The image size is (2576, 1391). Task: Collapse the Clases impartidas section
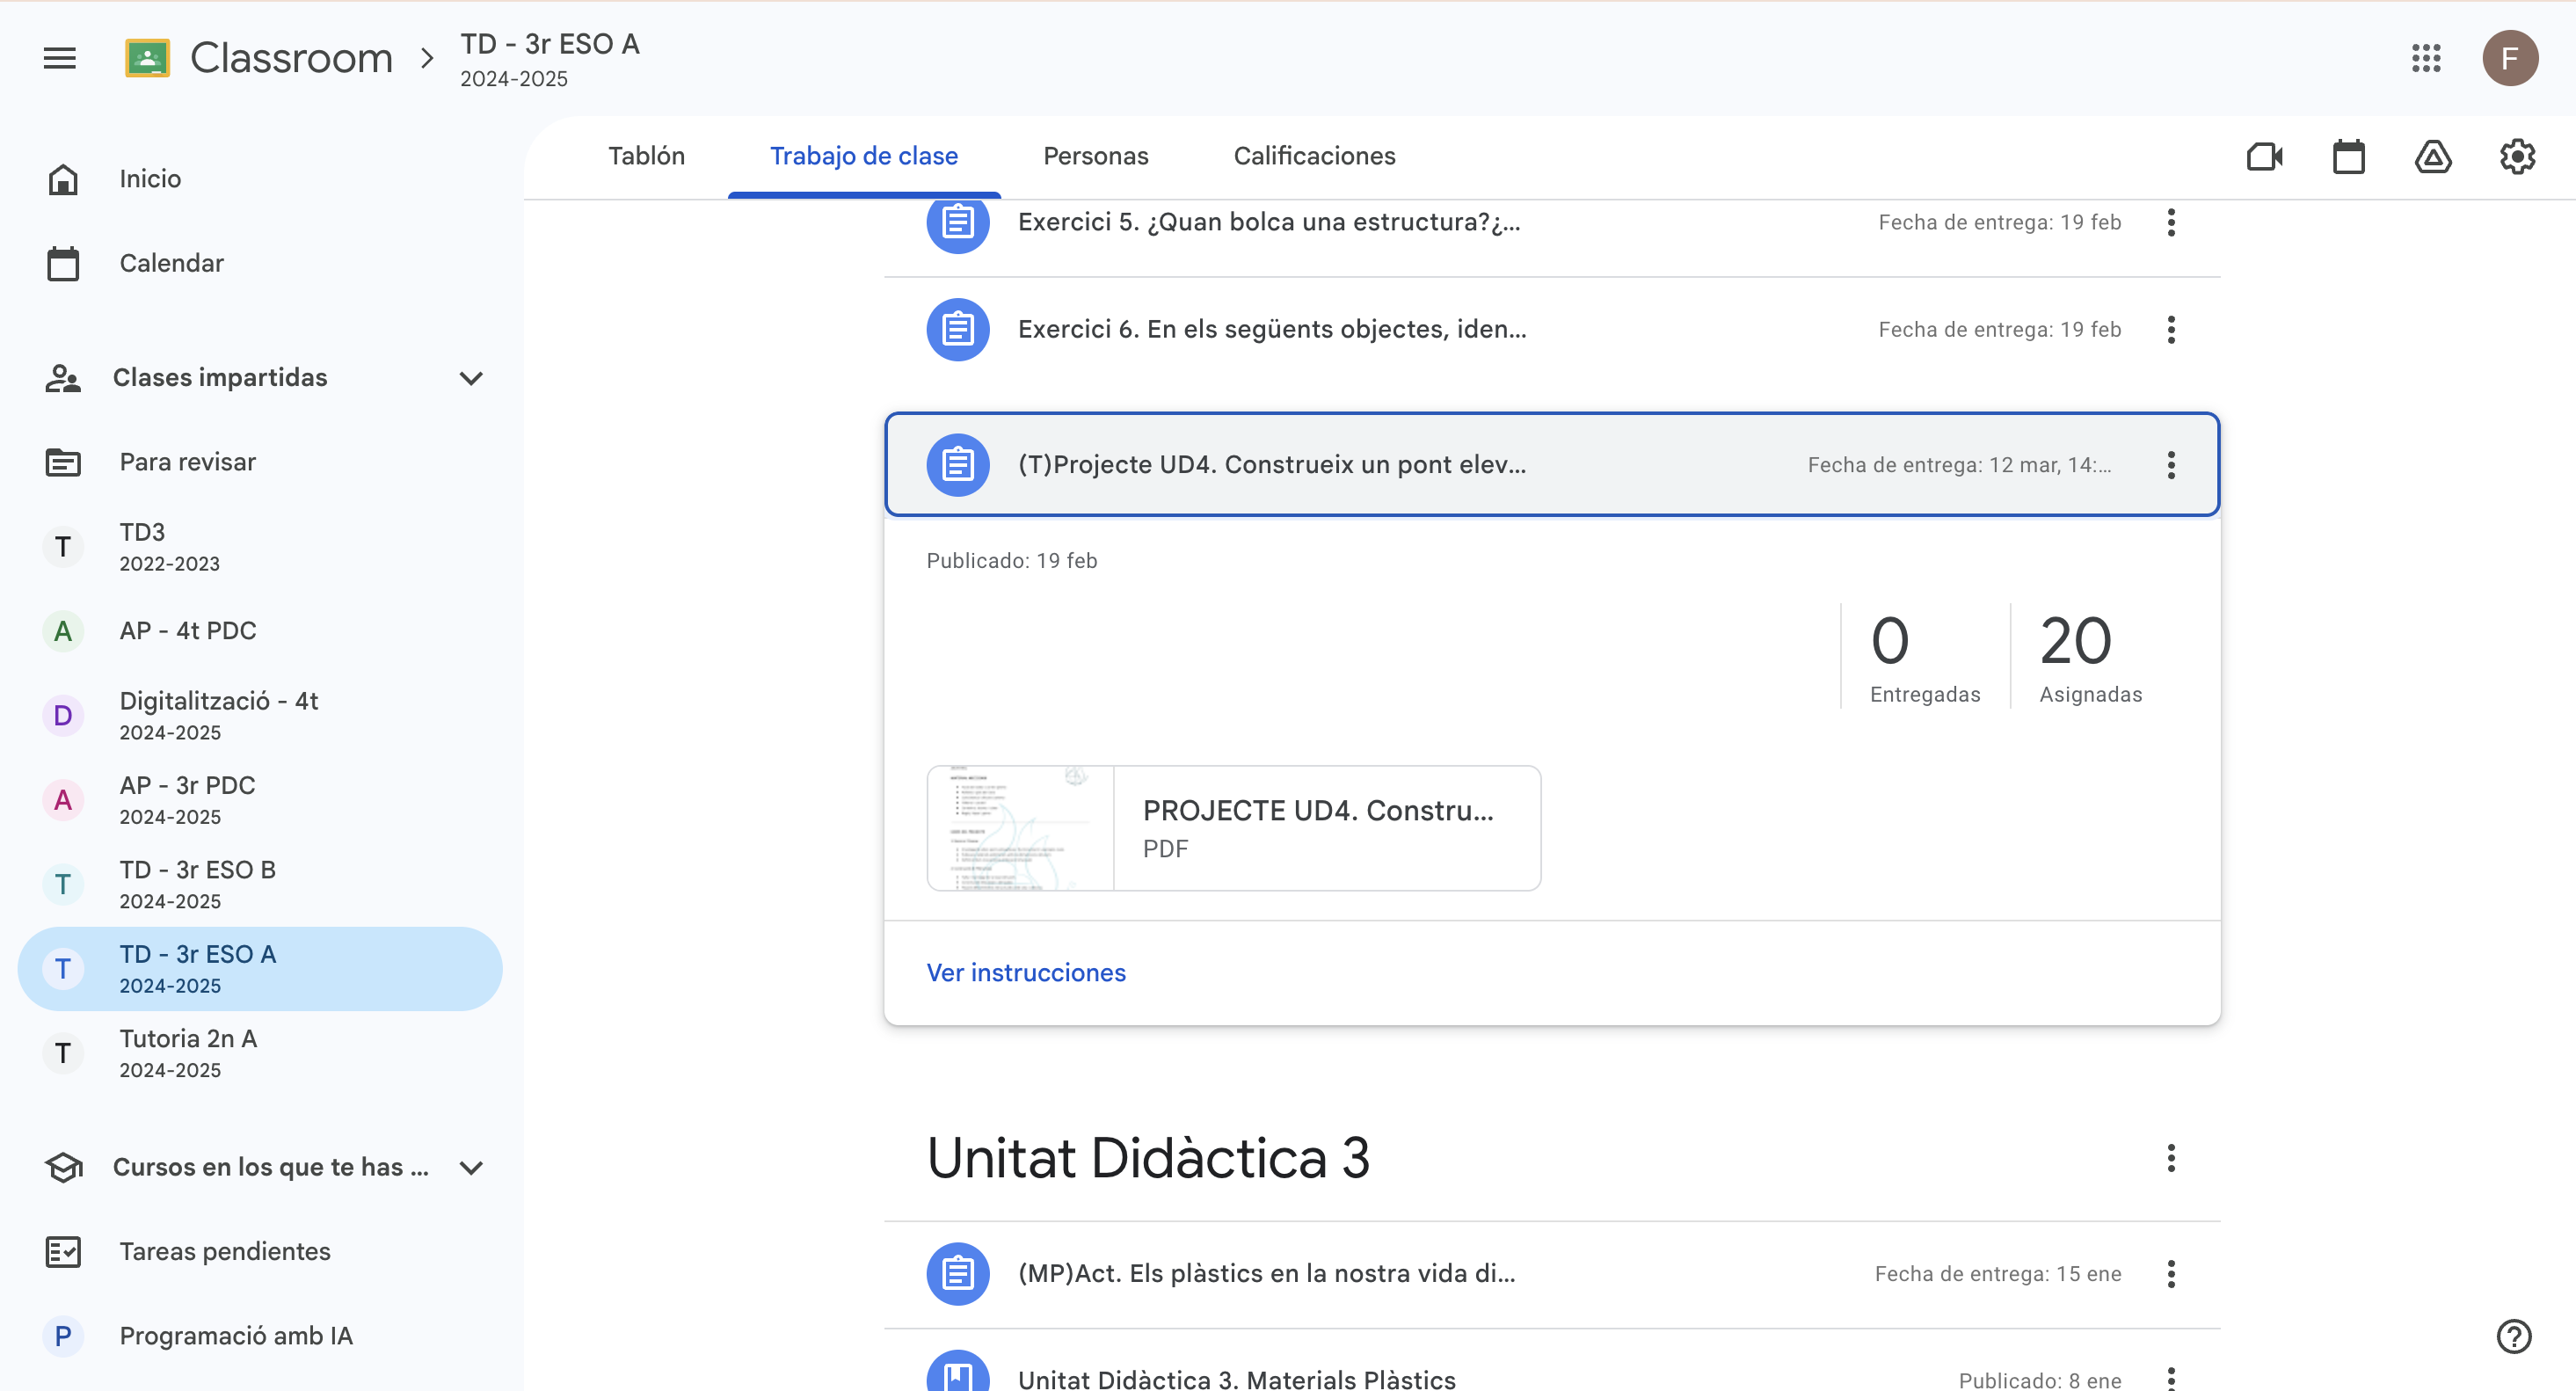coord(471,378)
